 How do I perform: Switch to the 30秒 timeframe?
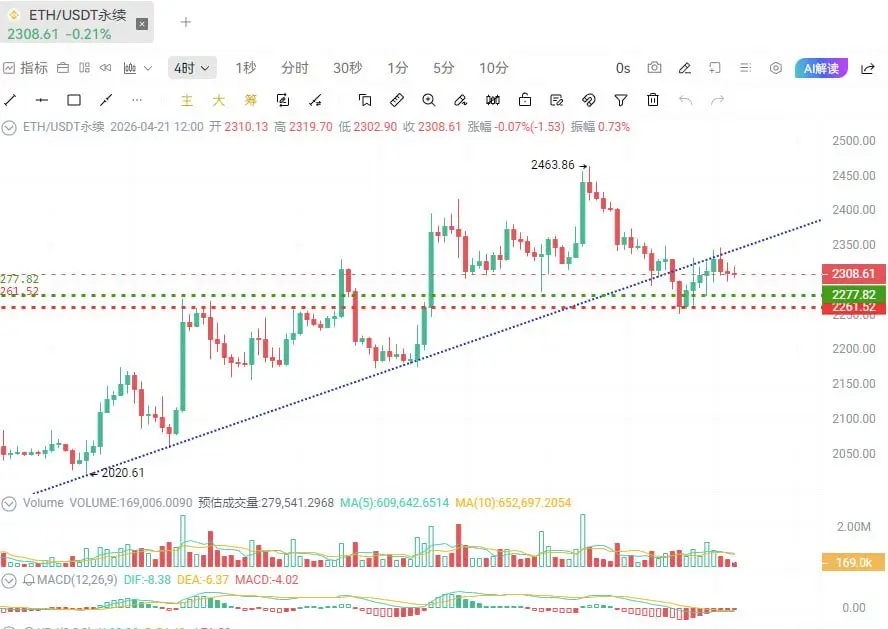[x=347, y=68]
